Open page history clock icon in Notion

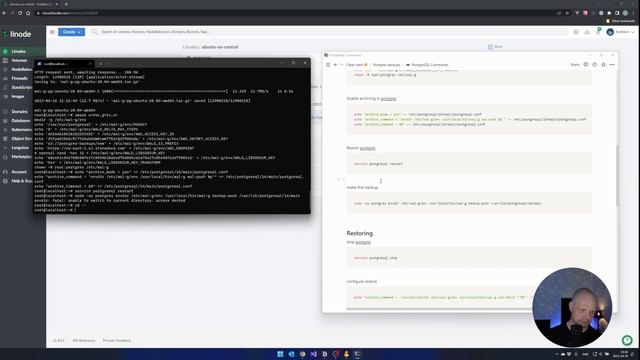pos(595,64)
